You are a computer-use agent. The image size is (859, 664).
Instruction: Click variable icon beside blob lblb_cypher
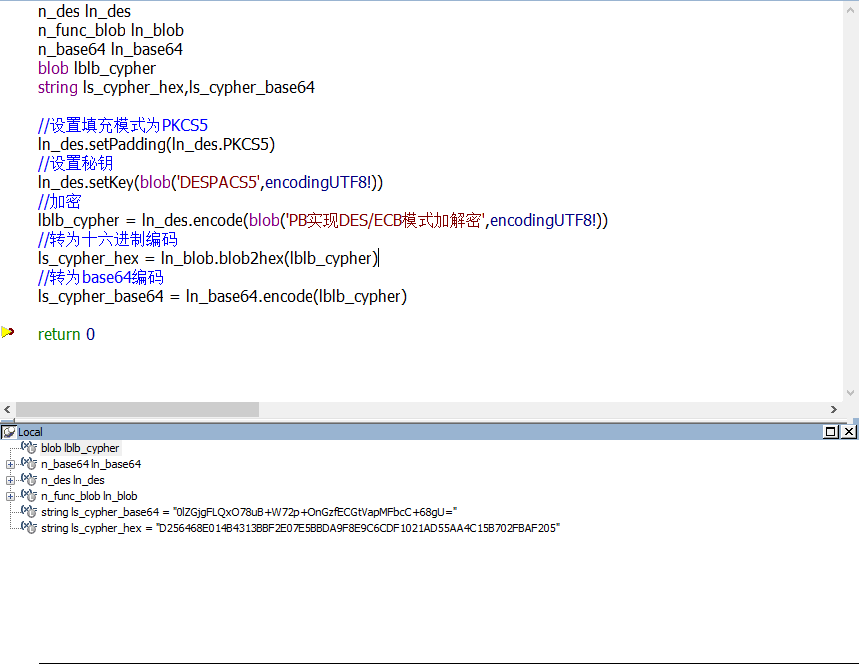[x=29, y=448]
